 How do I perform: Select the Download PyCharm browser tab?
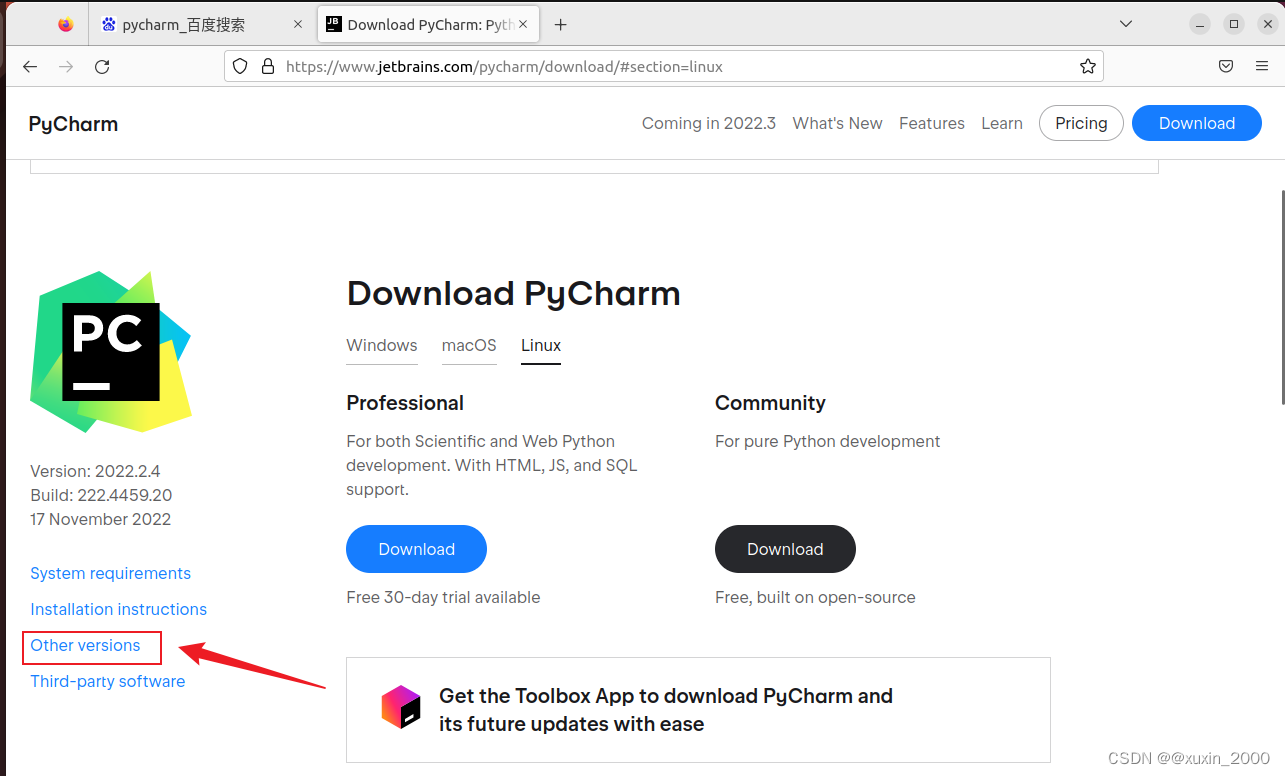[x=429, y=25]
